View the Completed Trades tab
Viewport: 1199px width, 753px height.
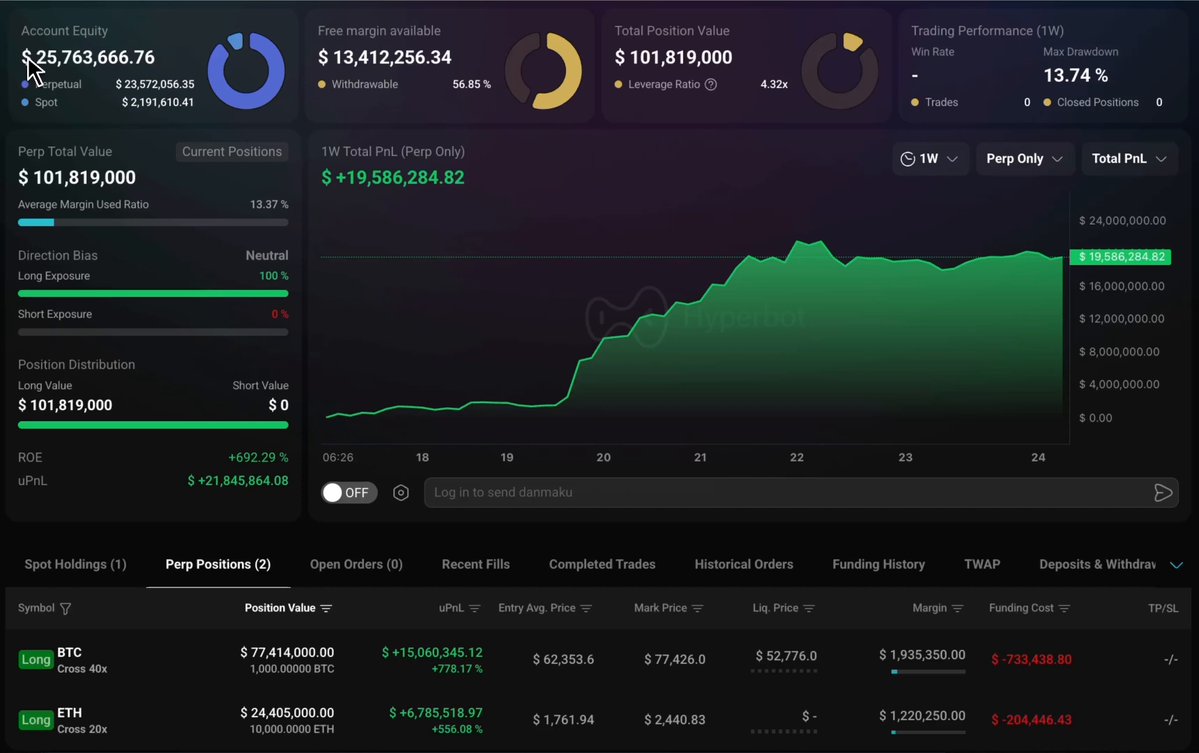602,564
